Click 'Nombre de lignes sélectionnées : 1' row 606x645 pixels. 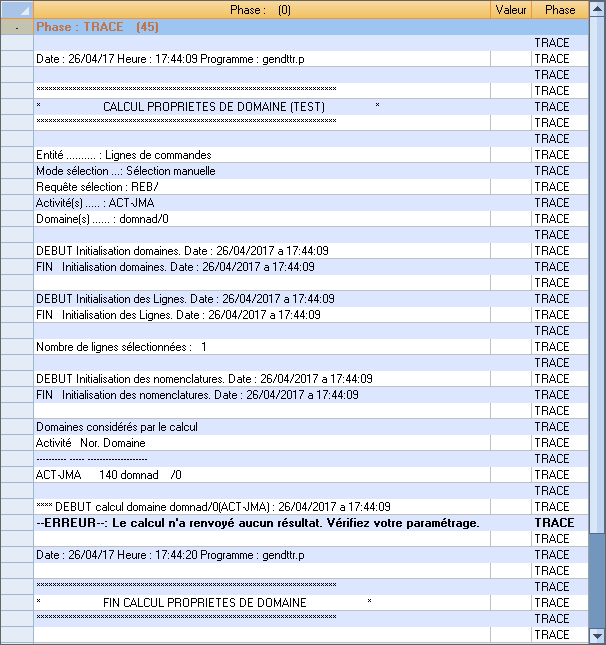click(122, 347)
